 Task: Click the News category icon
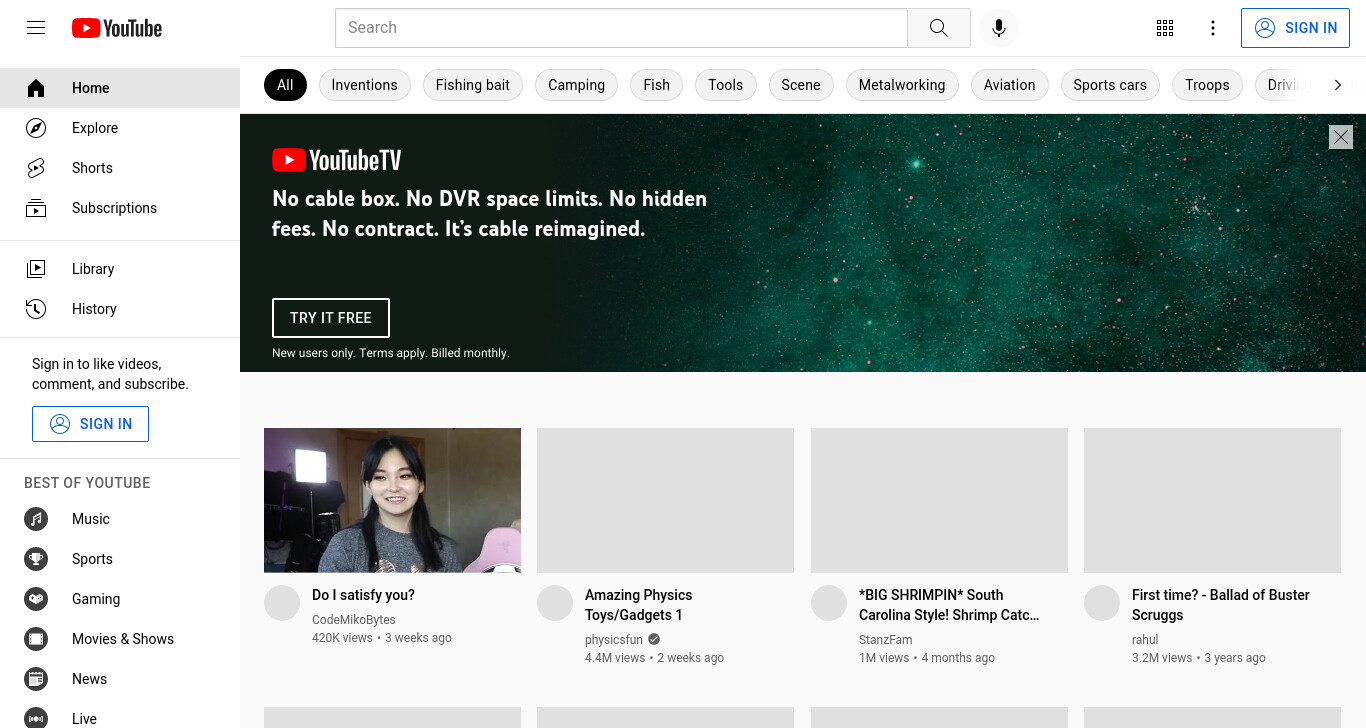tap(36, 679)
